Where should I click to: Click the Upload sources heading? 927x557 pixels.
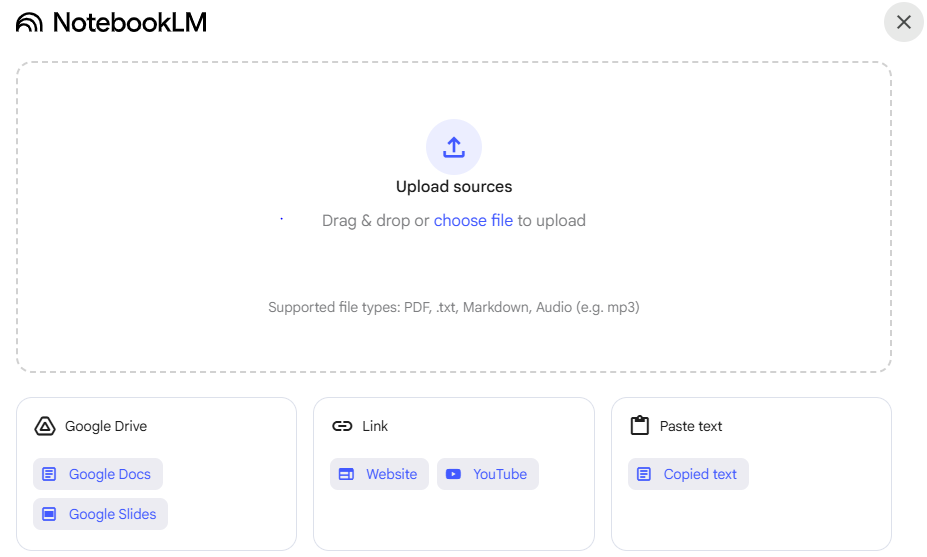(x=454, y=187)
